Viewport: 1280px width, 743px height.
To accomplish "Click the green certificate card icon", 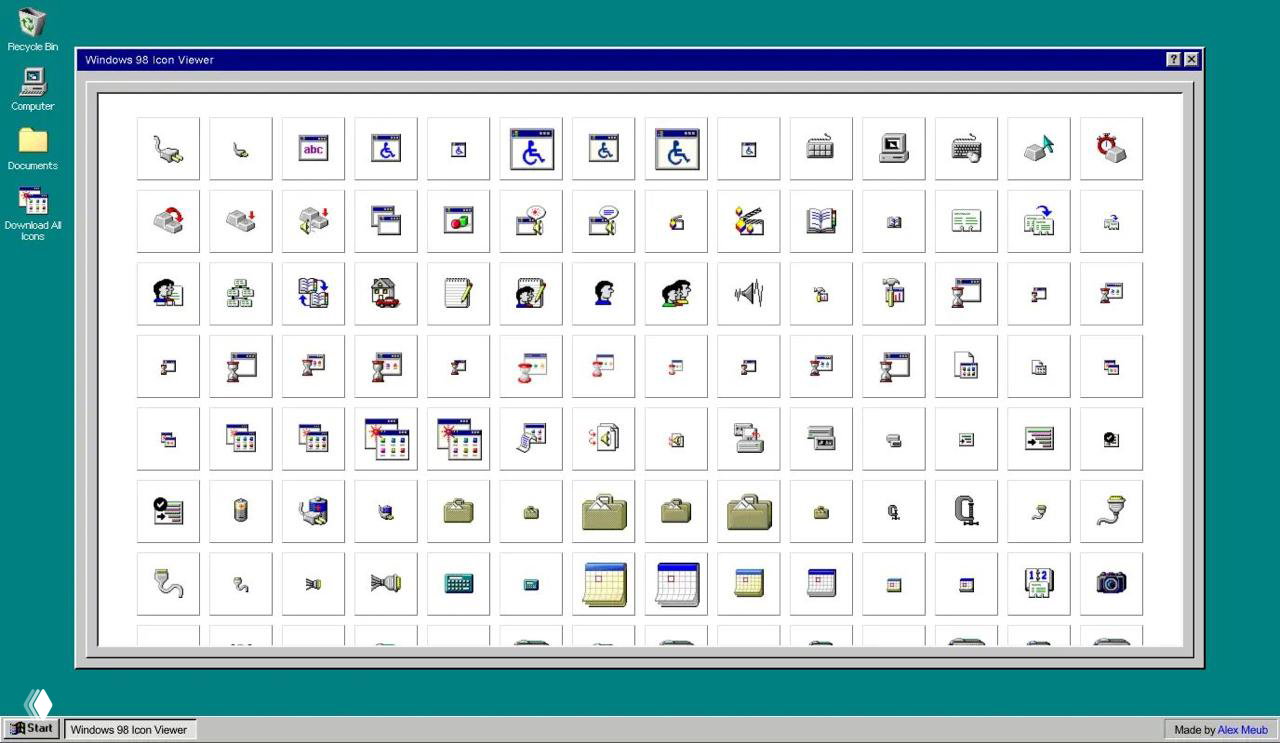I will (x=966, y=221).
